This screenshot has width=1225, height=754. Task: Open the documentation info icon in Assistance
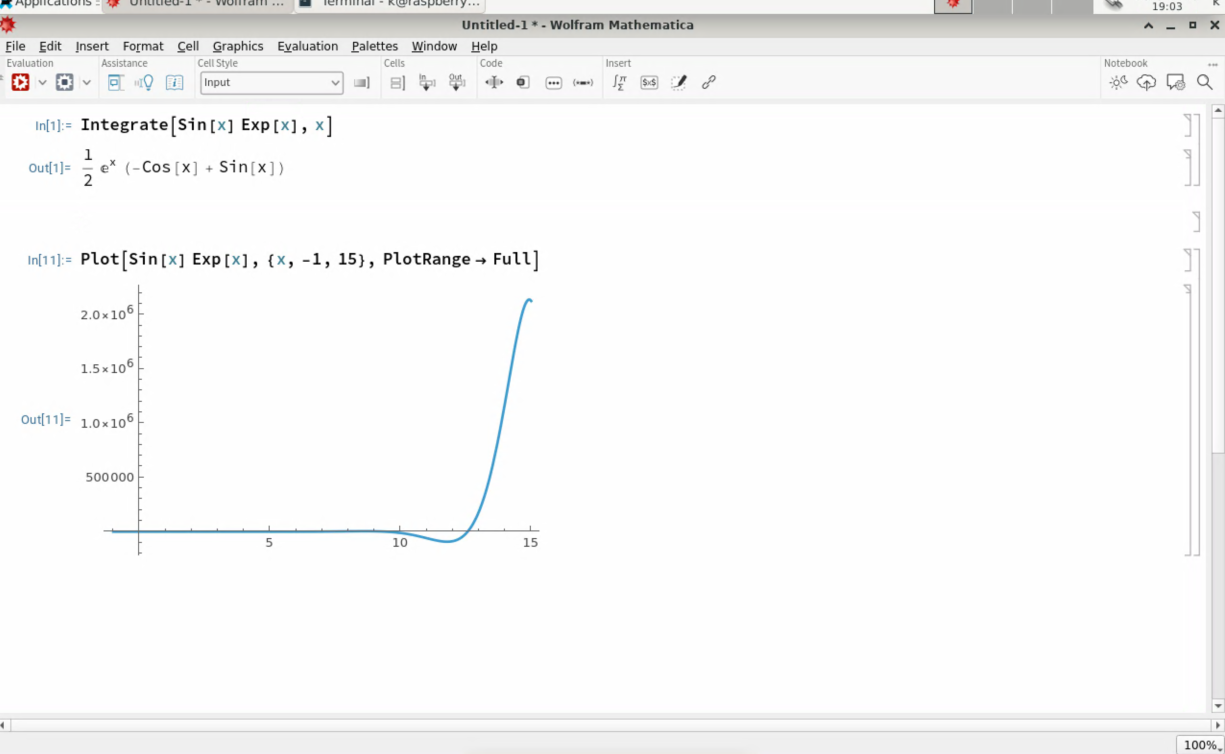(175, 83)
